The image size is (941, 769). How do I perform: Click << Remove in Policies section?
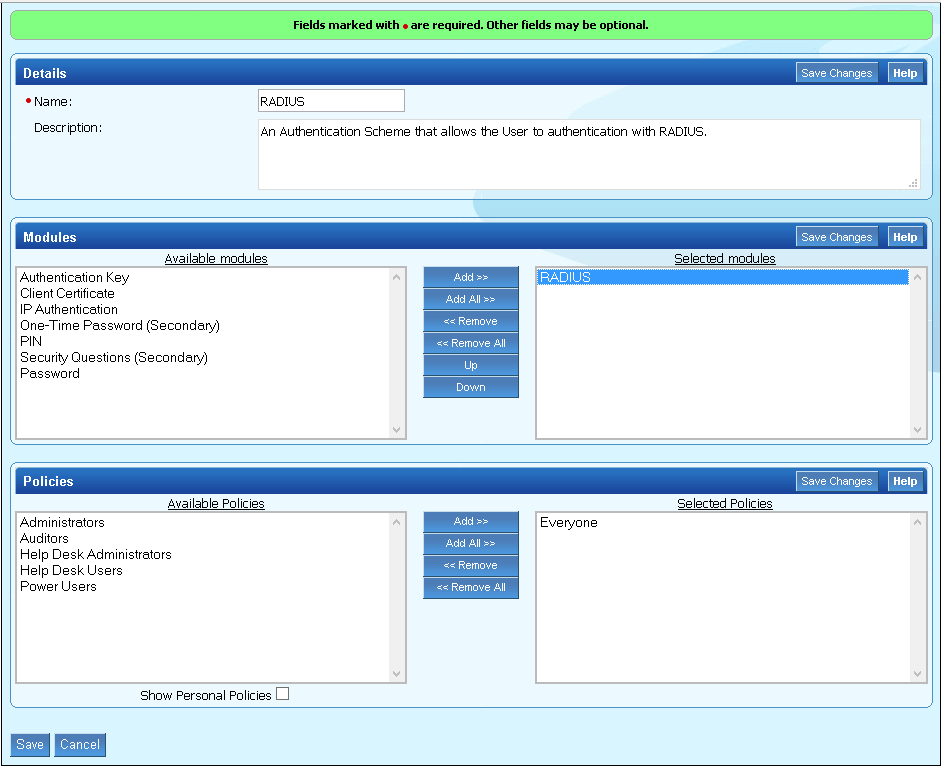470,565
